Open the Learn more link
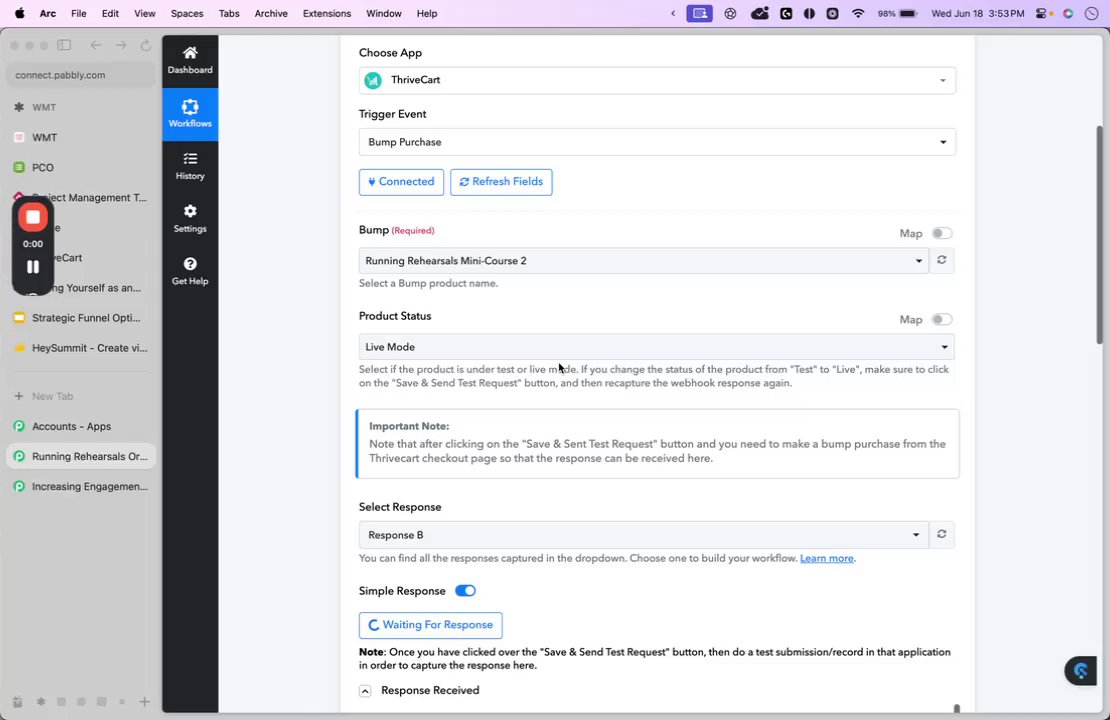The height and width of the screenshot is (720, 1110). [x=826, y=559]
